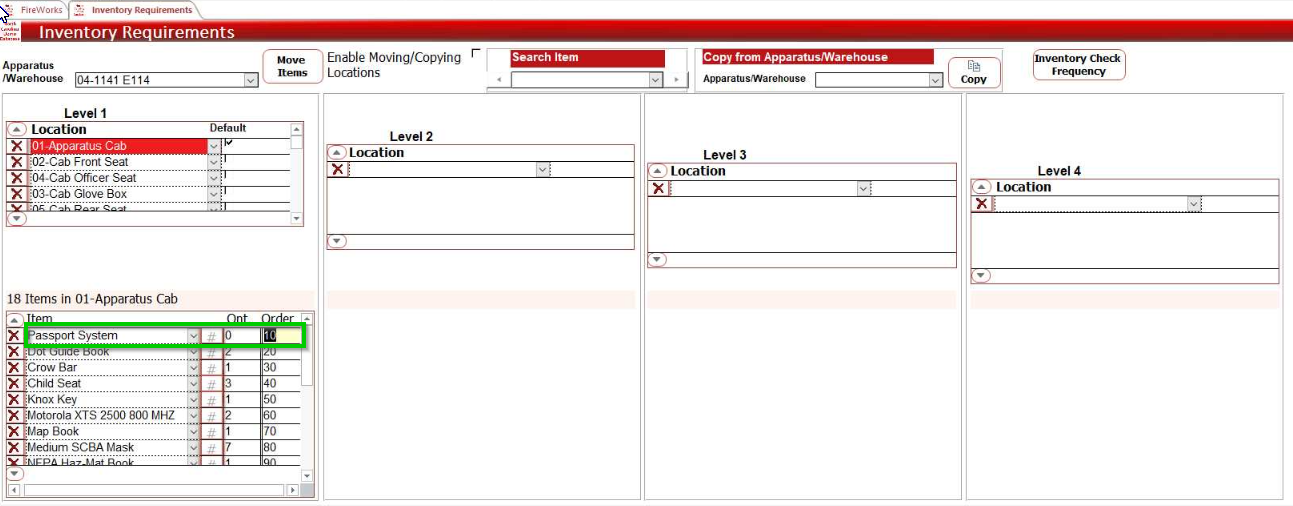Viewport: 1293px width, 506px height.
Task: Click the # icon for Knox Key
Action: pyautogui.click(x=211, y=400)
